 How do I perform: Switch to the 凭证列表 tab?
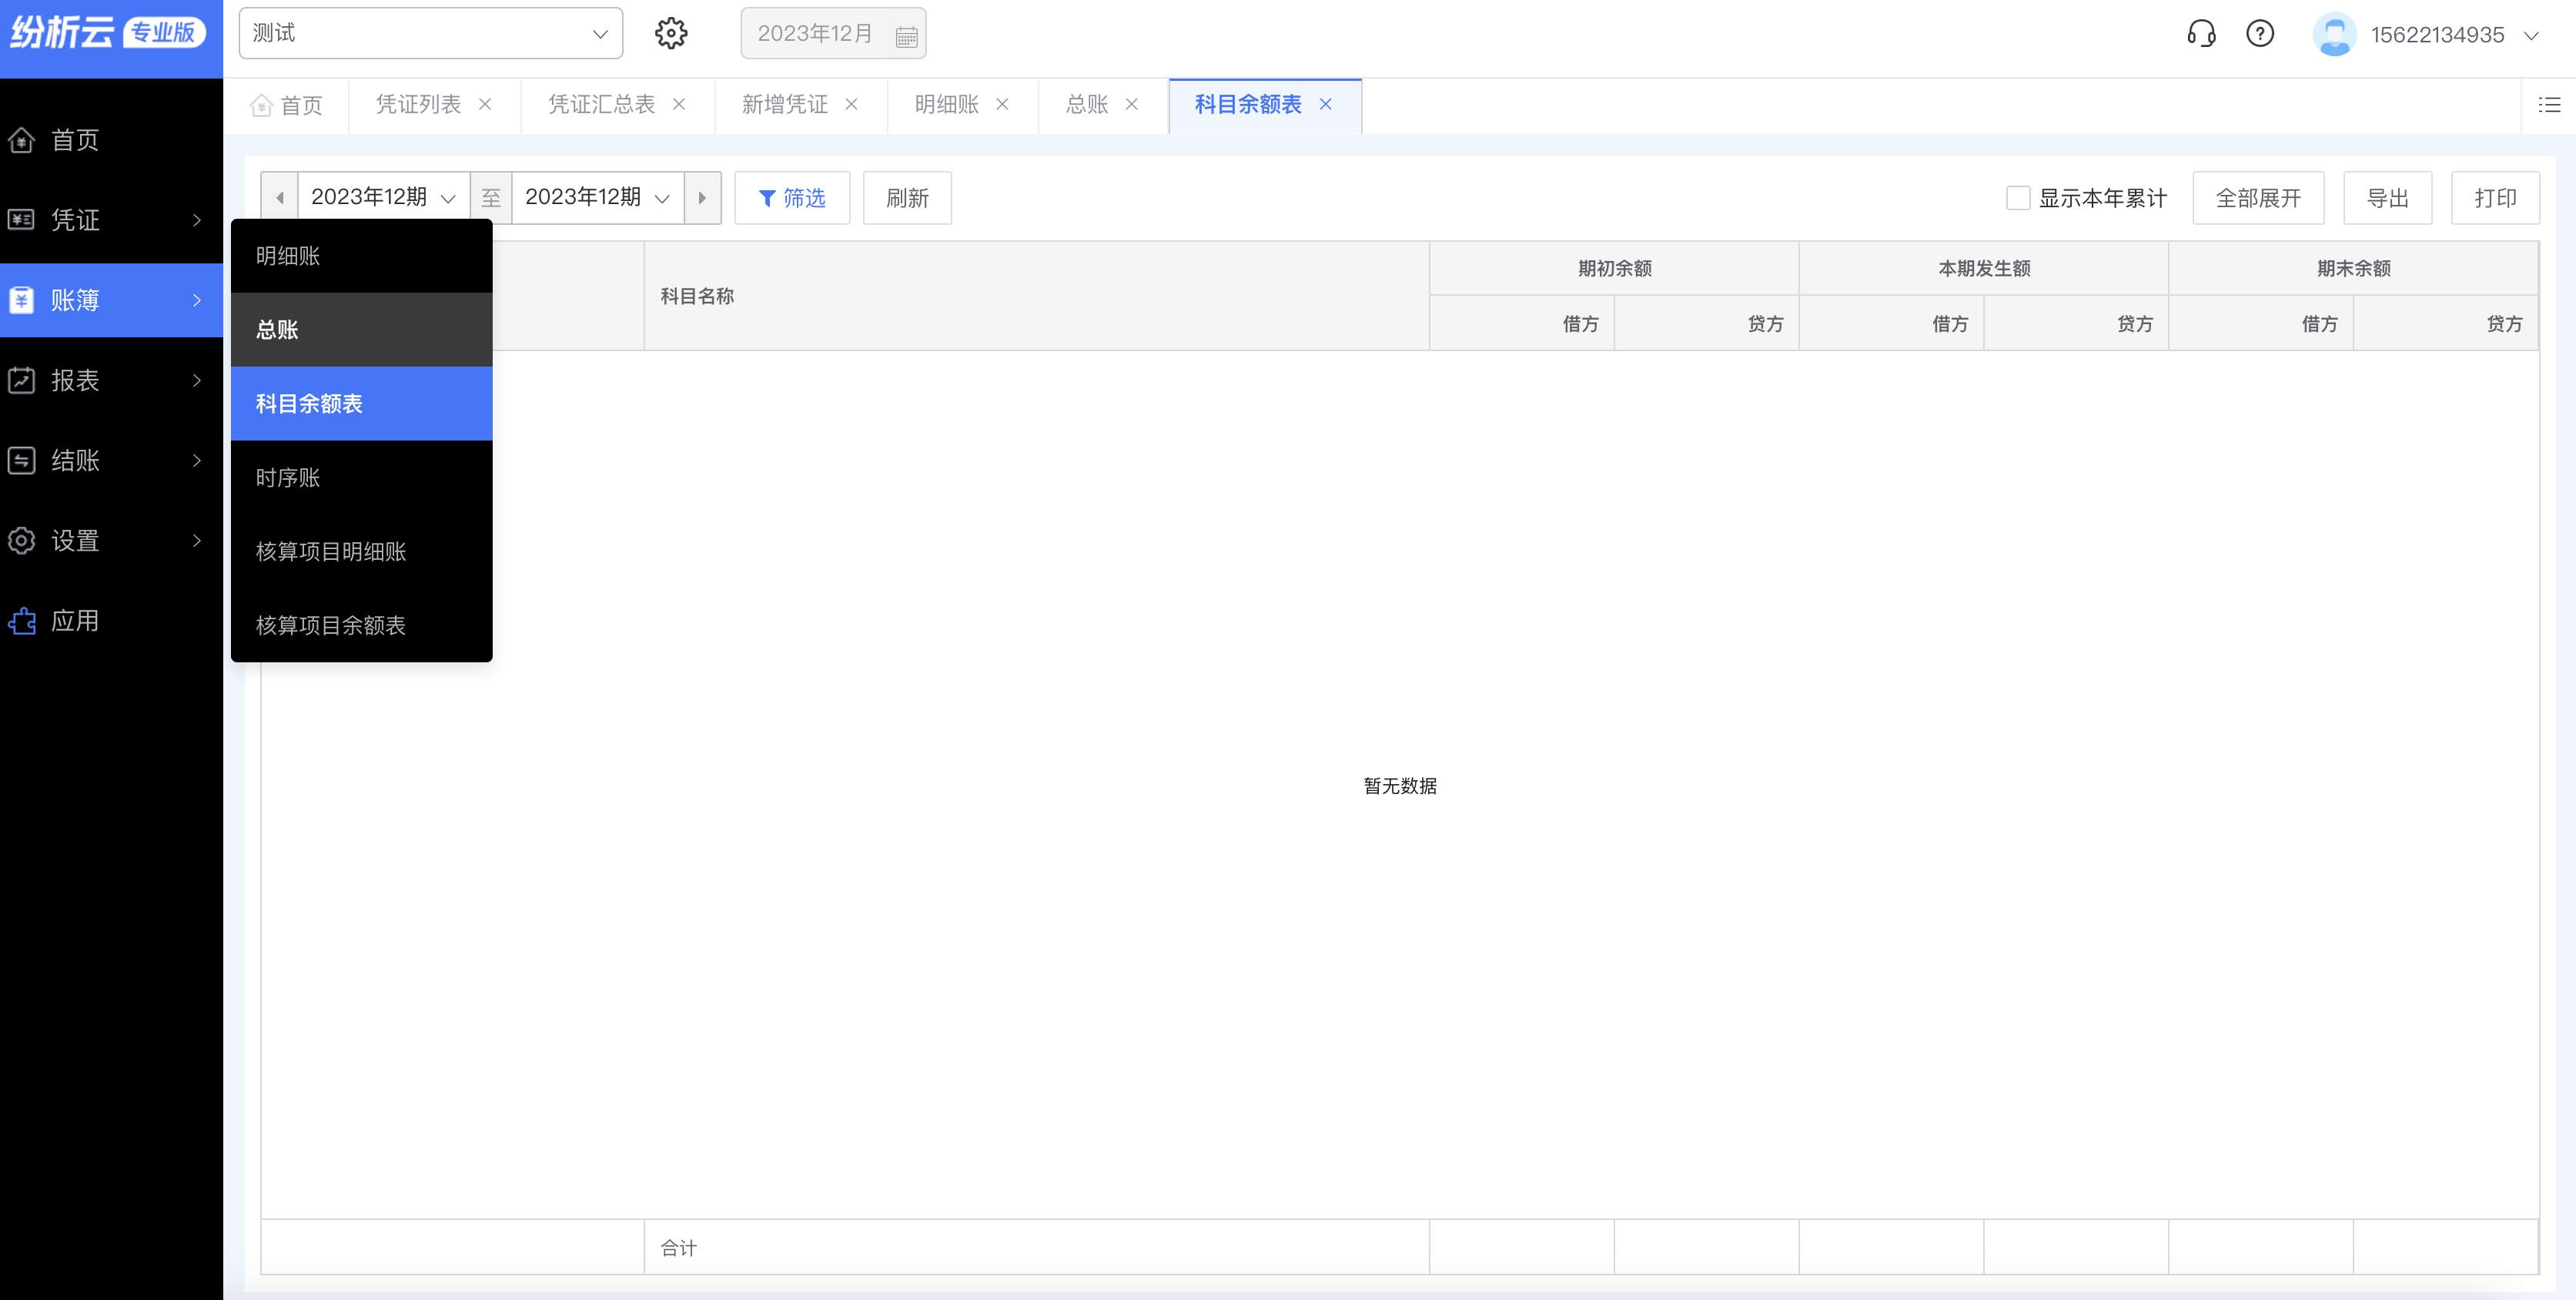click(418, 104)
